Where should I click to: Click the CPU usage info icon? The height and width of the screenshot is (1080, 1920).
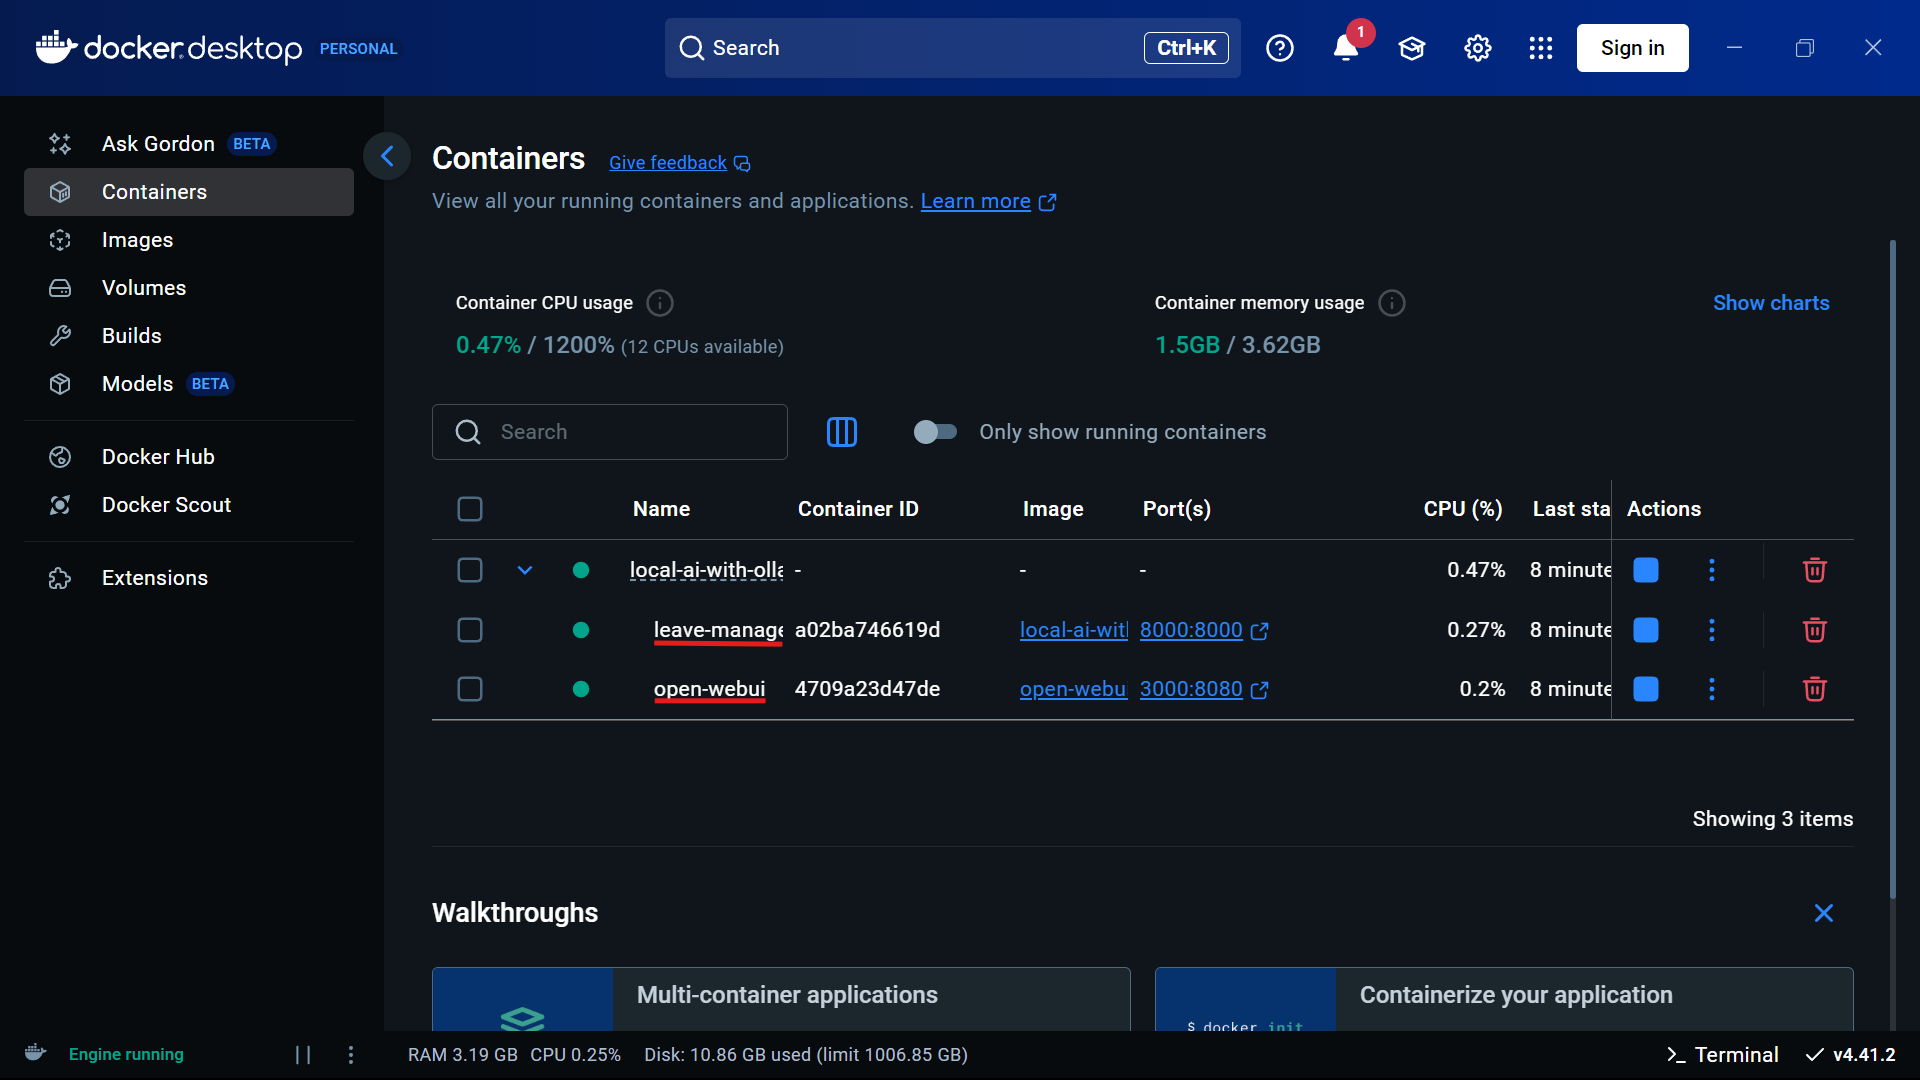click(660, 303)
